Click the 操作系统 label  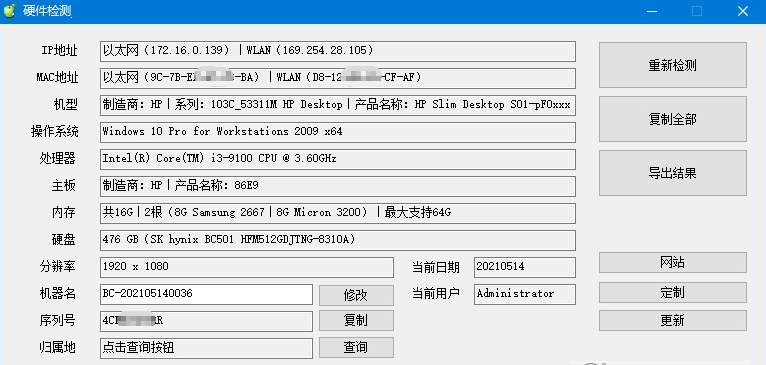pyautogui.click(x=55, y=131)
